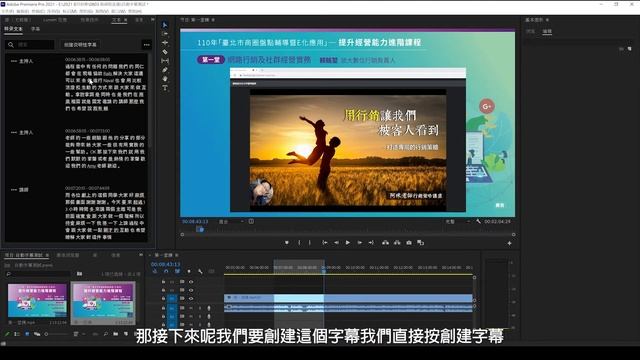This screenshot has width=640, height=360.
Task: Step forward one frame
Action: click(x=360, y=243)
